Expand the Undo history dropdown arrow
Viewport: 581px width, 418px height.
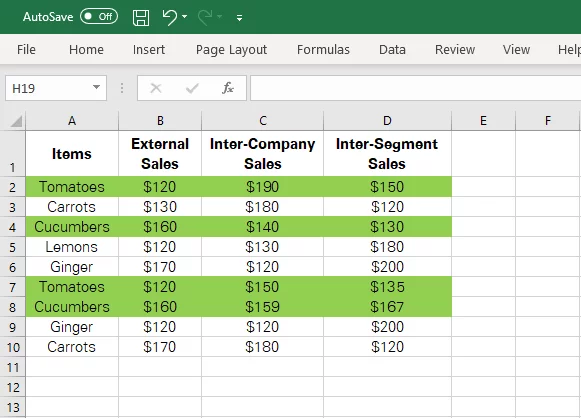click(185, 17)
